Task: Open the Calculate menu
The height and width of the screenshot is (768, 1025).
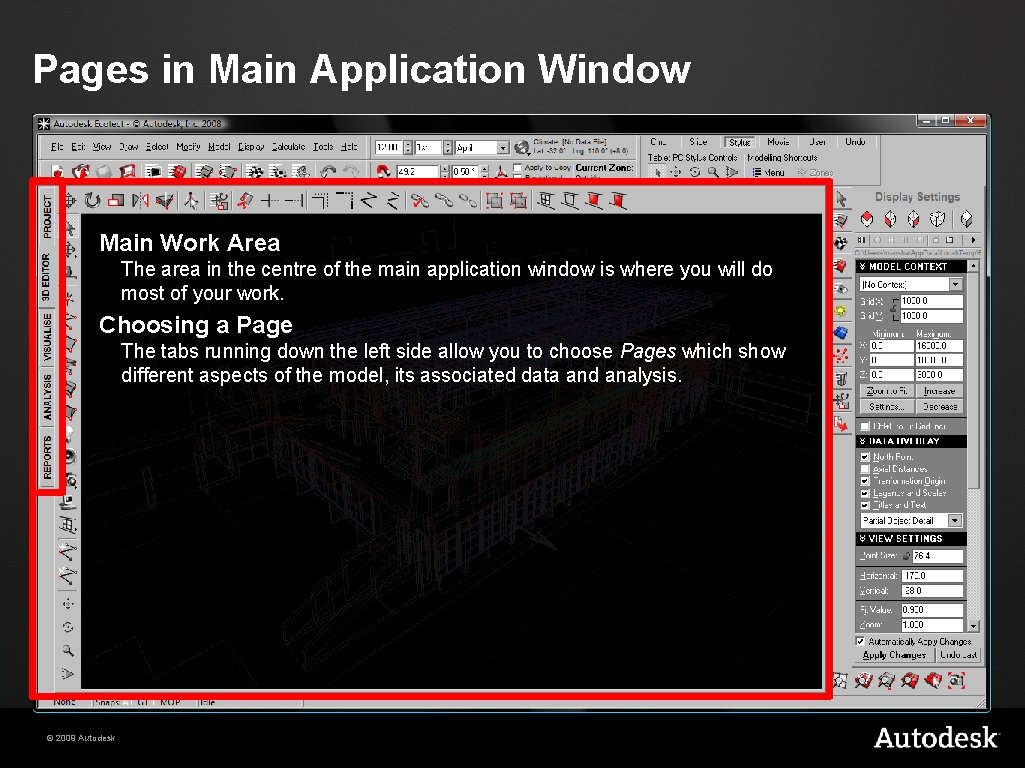Action: tap(288, 146)
